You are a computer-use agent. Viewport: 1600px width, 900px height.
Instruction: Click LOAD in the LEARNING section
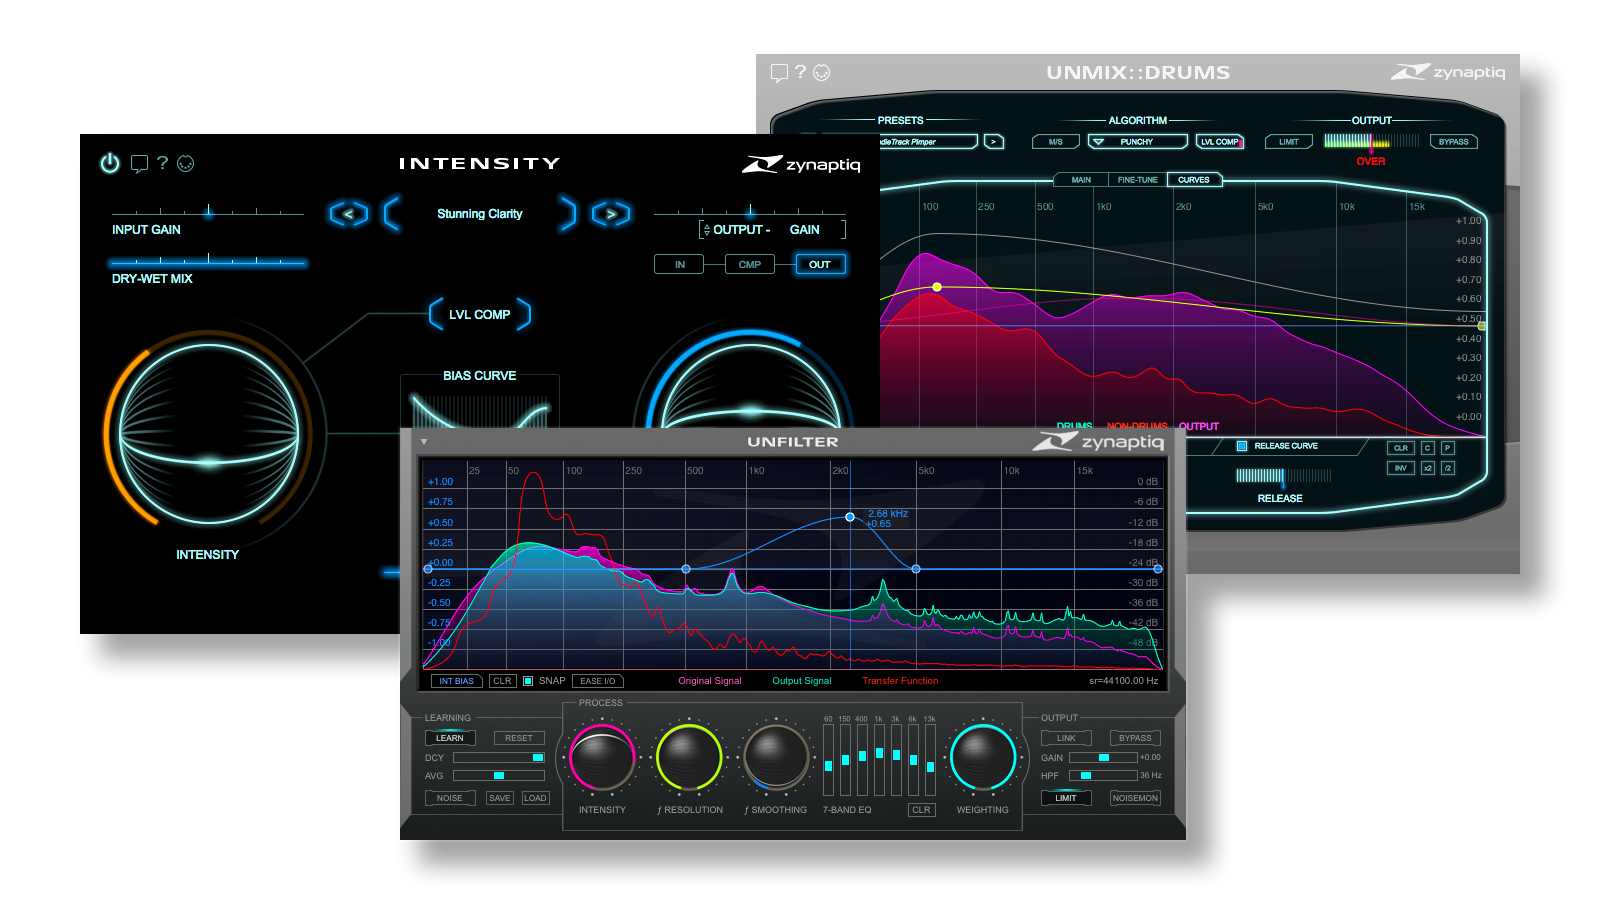pos(535,798)
